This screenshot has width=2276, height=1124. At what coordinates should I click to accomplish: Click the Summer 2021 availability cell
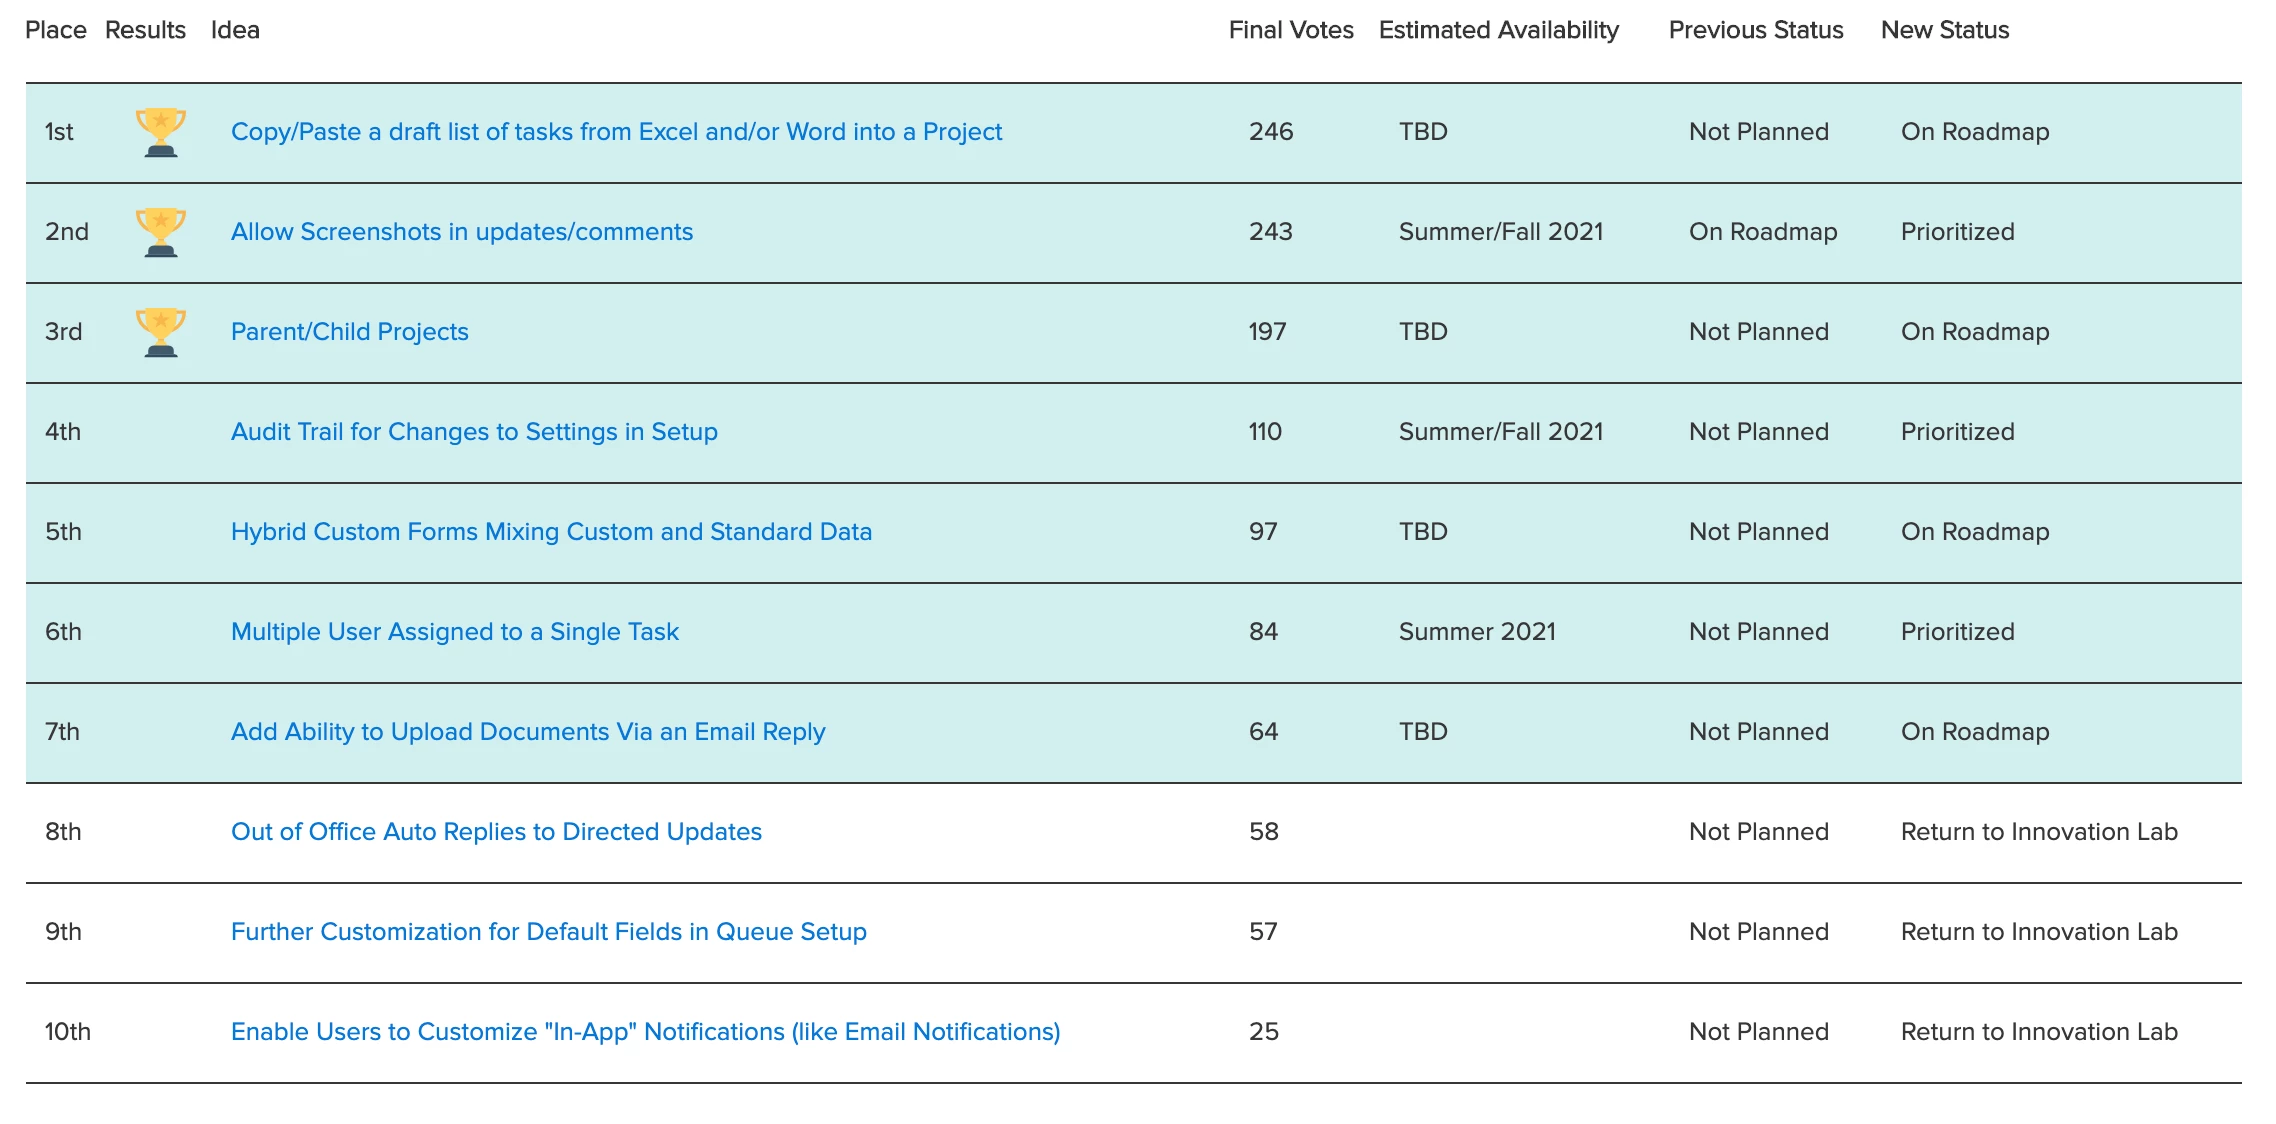coord(1477,632)
